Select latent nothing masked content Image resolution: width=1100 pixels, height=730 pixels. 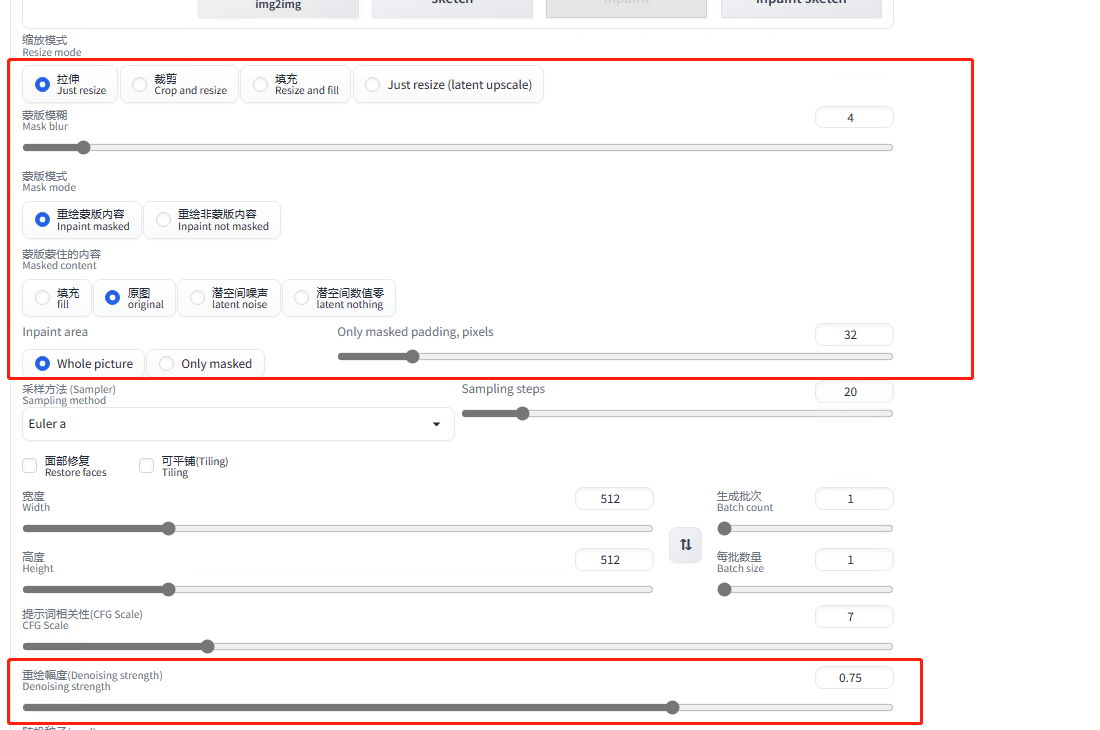(x=339, y=298)
